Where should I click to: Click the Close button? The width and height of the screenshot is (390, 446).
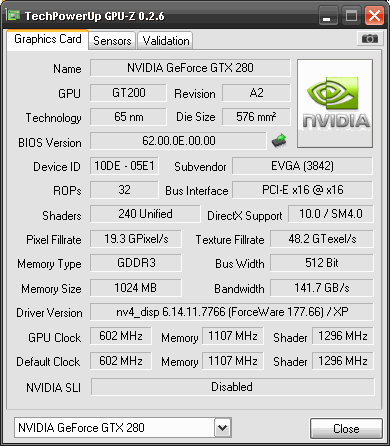(346, 428)
